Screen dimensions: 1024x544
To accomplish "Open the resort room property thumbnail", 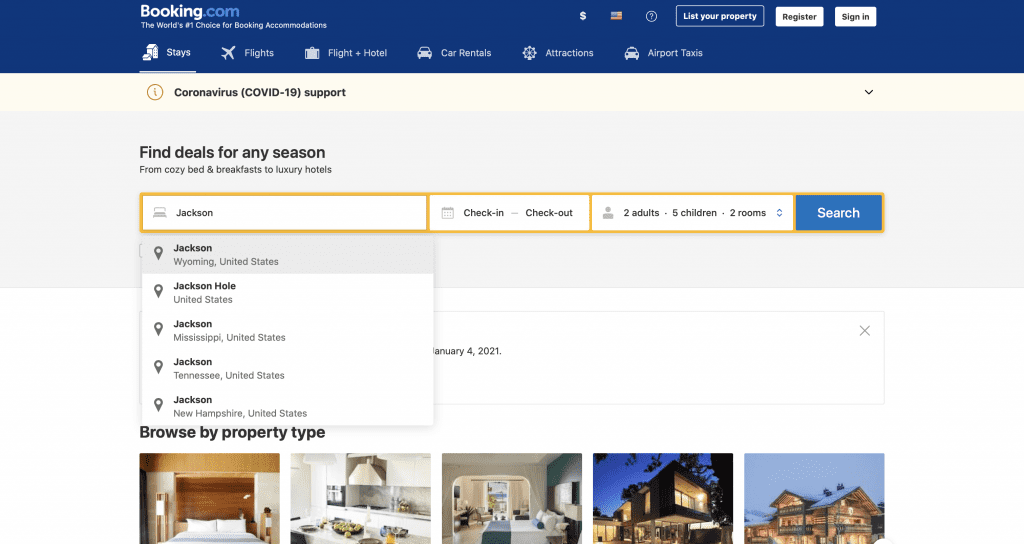I will (x=512, y=498).
